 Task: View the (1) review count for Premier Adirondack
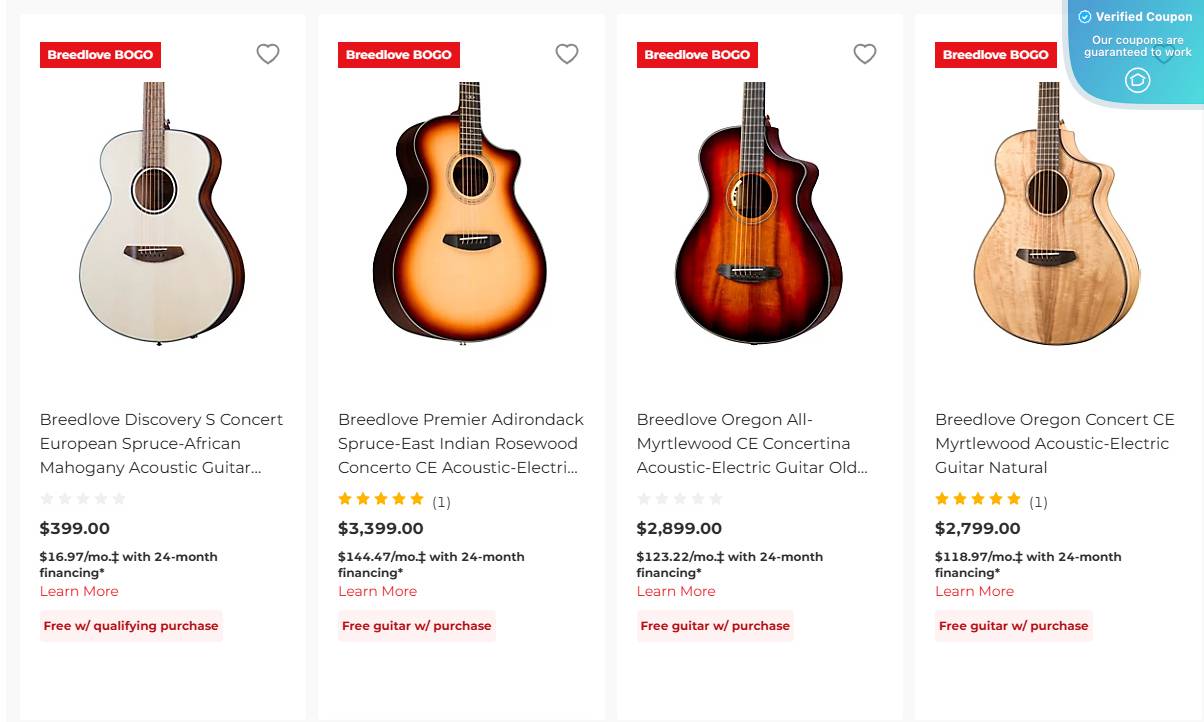(441, 501)
